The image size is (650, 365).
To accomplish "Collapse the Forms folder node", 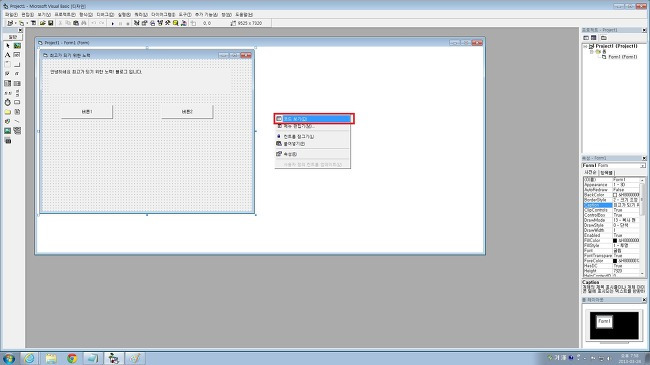I will click(592, 52).
